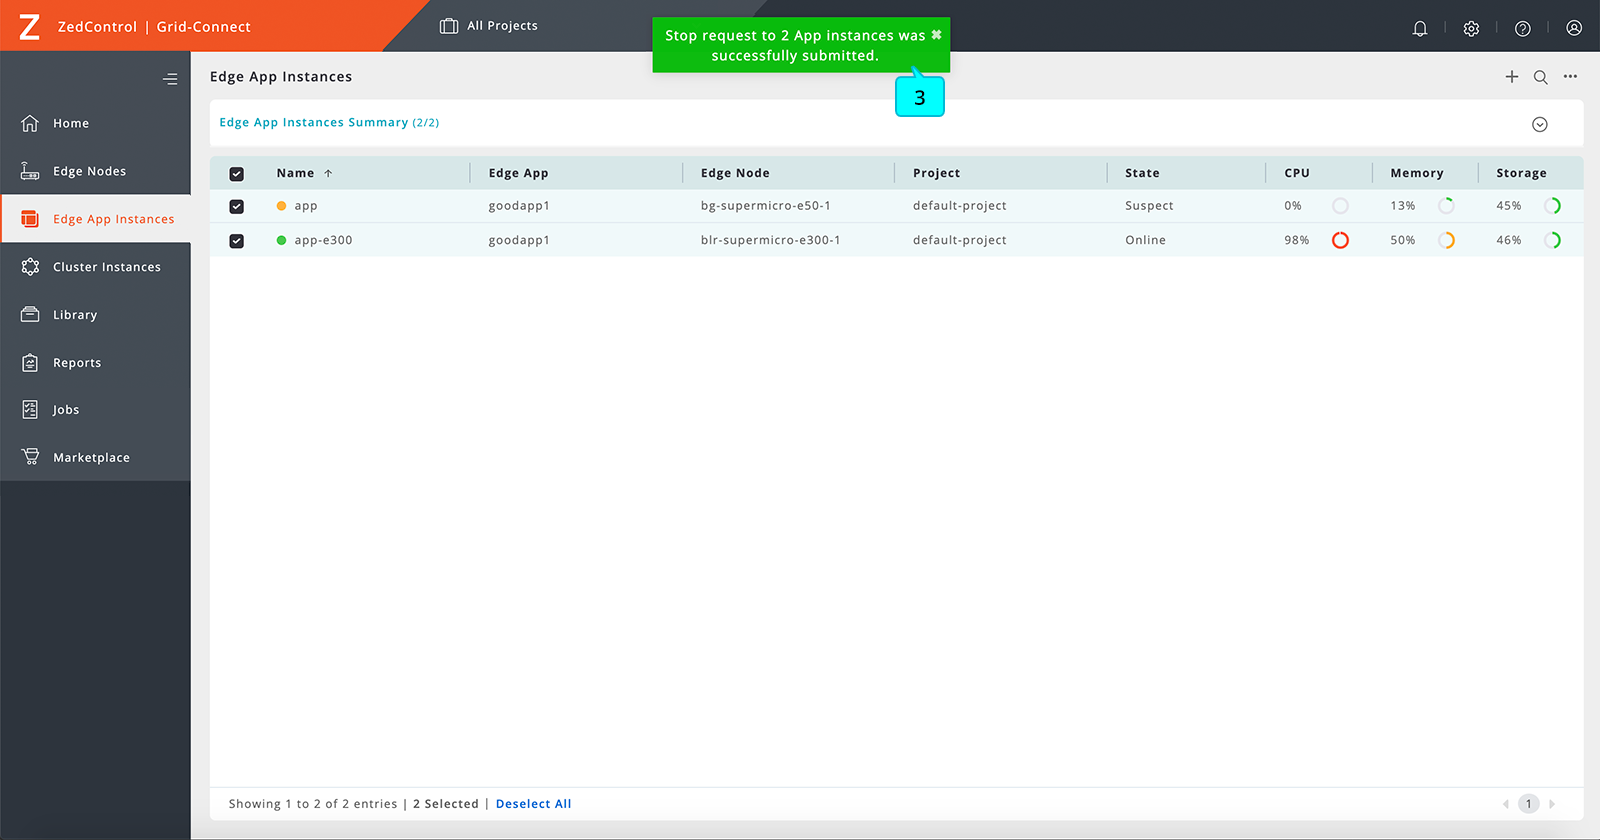Screen dimensions: 1600x840
Task: Click the All Projects briefcase icon
Action: coord(449,26)
